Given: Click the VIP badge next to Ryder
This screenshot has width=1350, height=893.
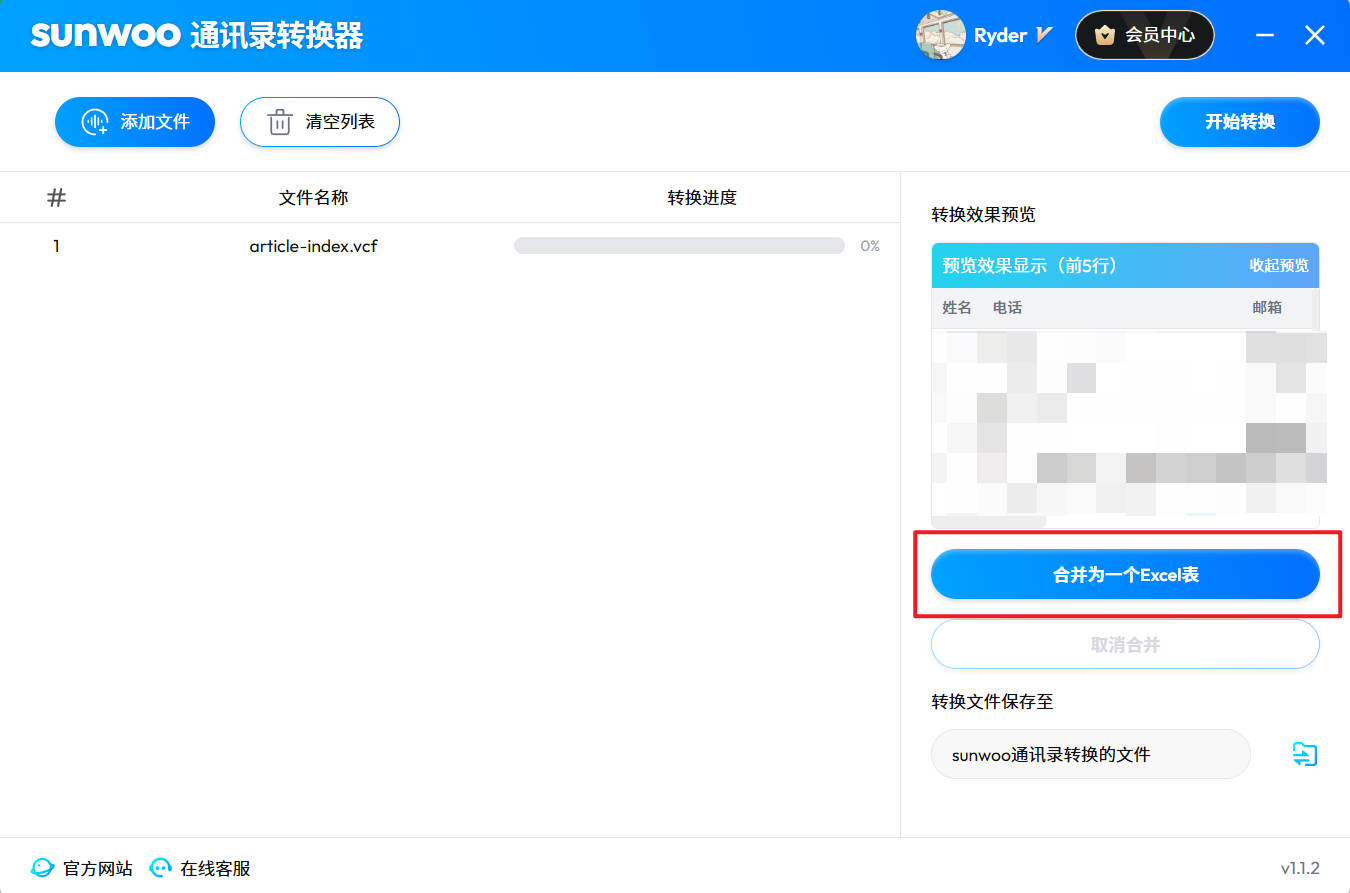Looking at the screenshot, I should click(x=1045, y=35).
